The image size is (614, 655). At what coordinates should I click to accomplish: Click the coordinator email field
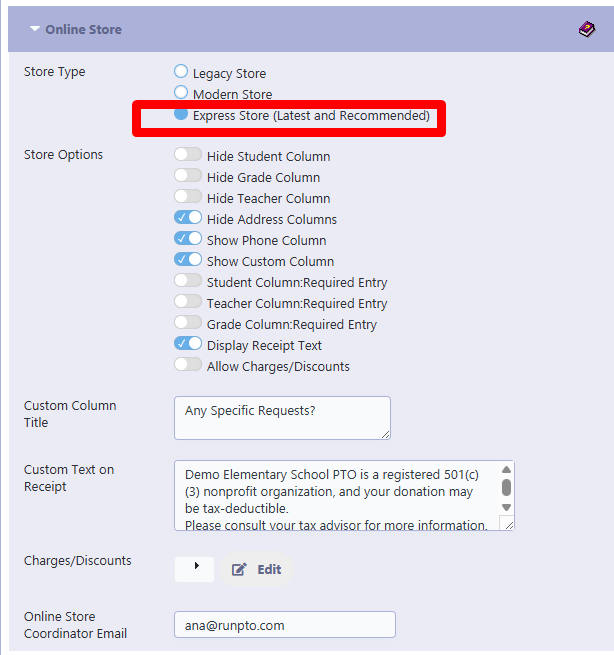[x=285, y=625]
